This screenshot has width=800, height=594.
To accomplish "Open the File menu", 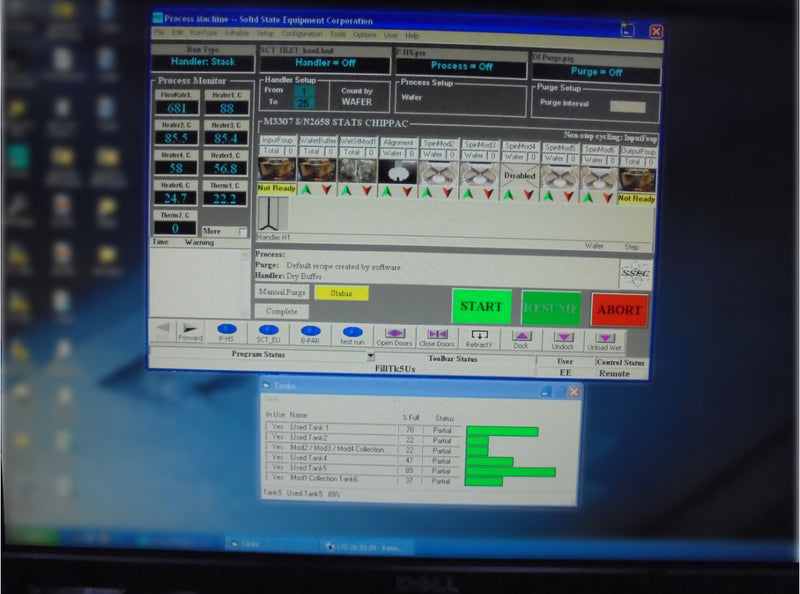I will pyautogui.click(x=159, y=32).
